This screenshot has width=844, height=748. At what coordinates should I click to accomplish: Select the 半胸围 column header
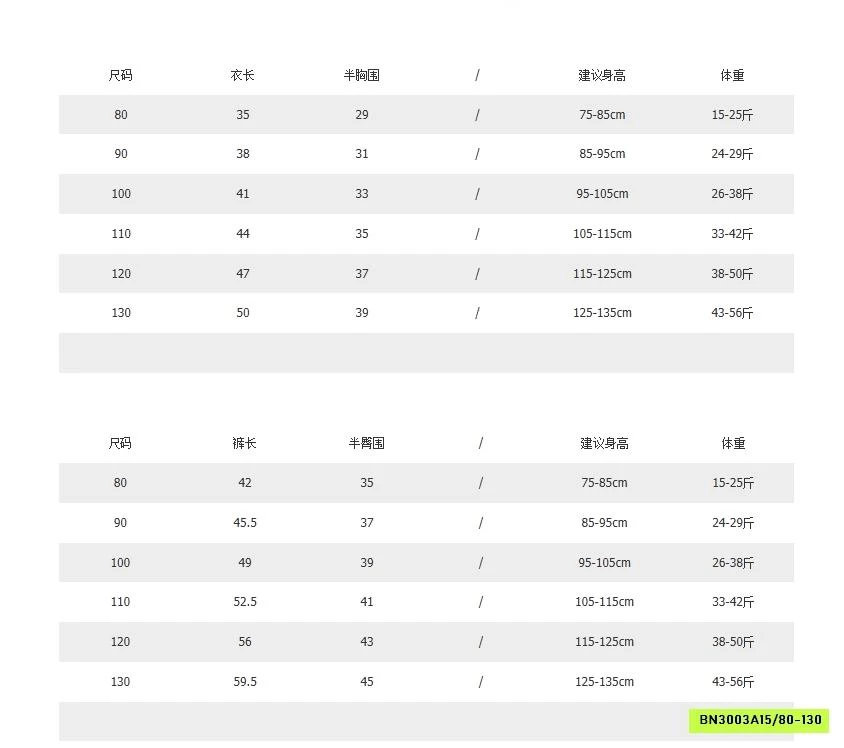tap(361, 75)
